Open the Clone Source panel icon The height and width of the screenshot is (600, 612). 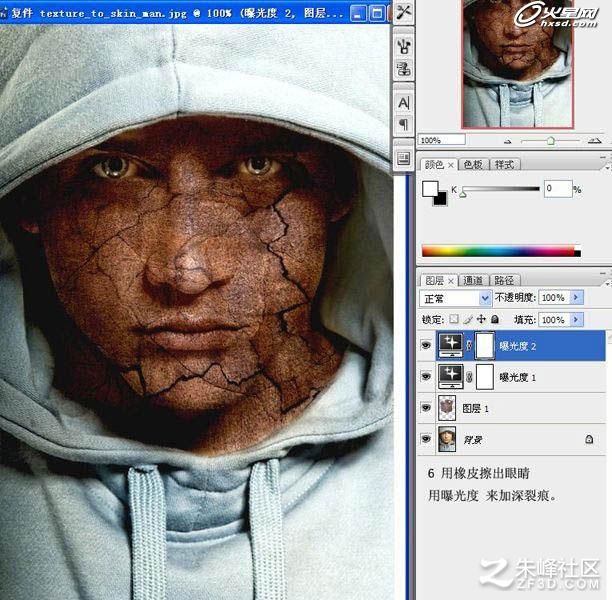pos(404,69)
